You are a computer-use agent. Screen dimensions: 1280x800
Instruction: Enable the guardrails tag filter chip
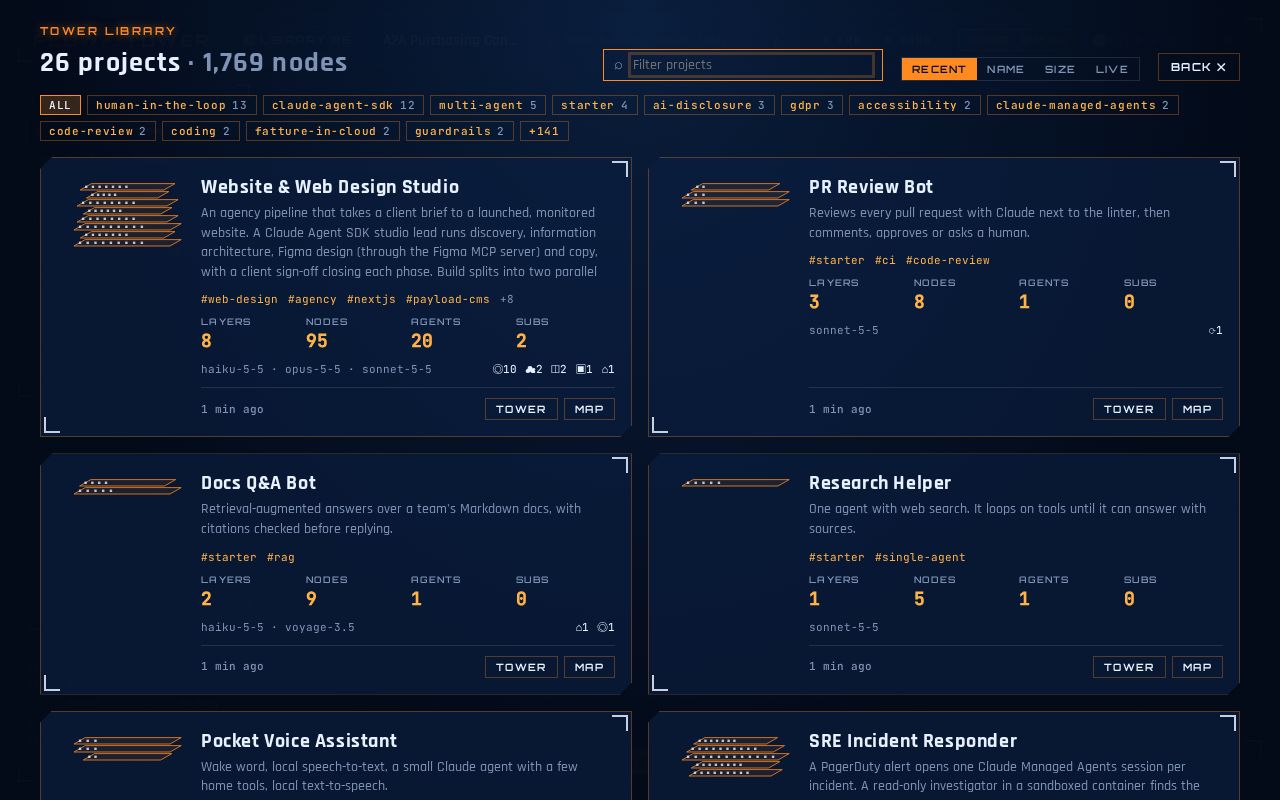click(460, 131)
